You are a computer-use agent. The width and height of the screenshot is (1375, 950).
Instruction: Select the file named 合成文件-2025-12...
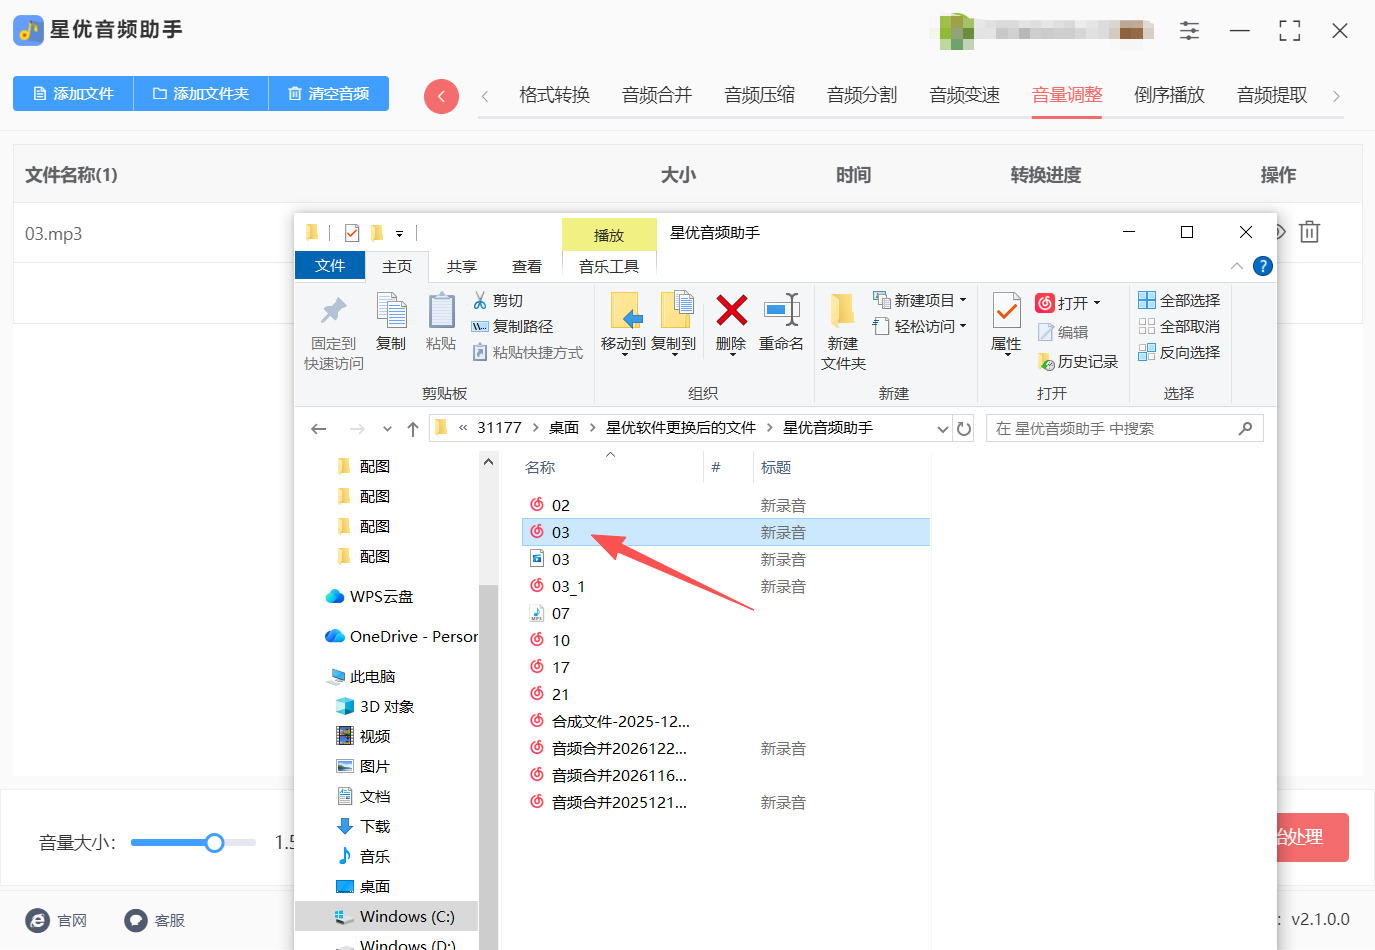tap(610, 722)
